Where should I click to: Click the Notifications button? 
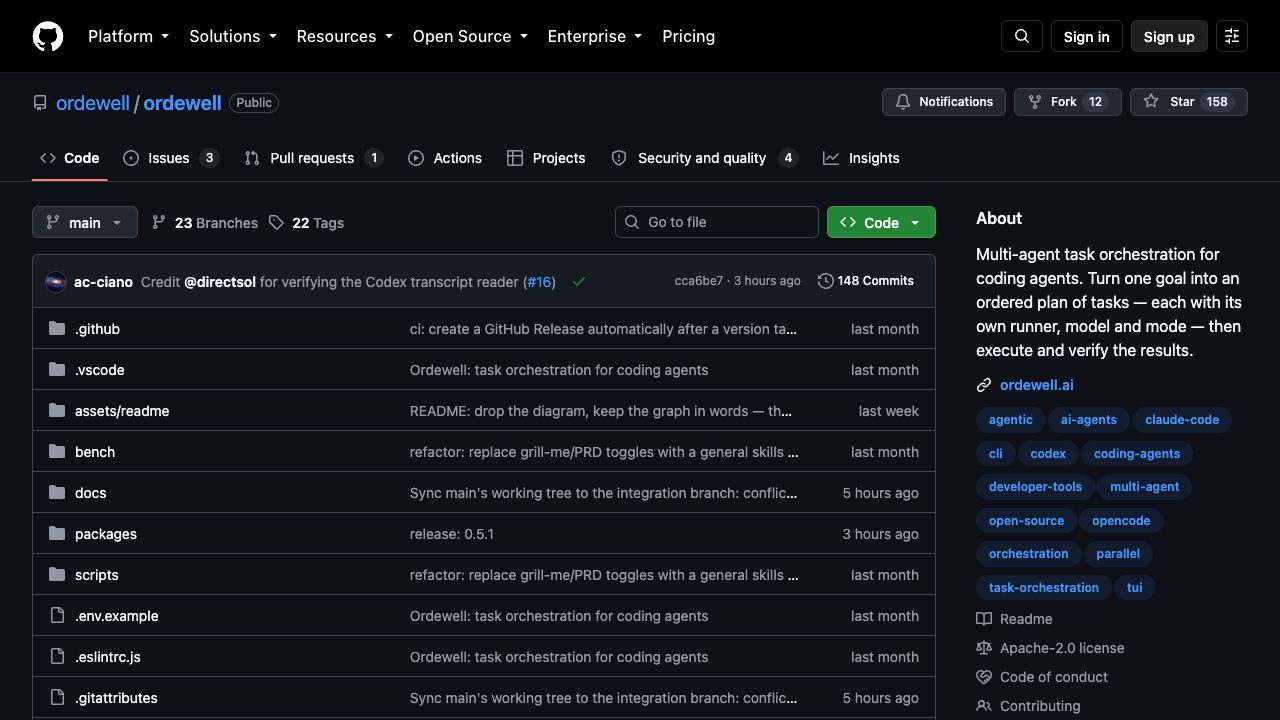pos(944,102)
